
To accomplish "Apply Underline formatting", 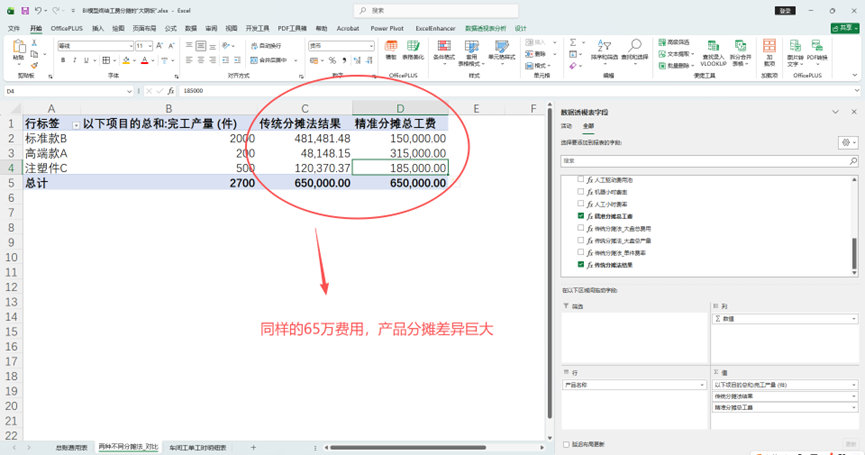I will point(86,60).
